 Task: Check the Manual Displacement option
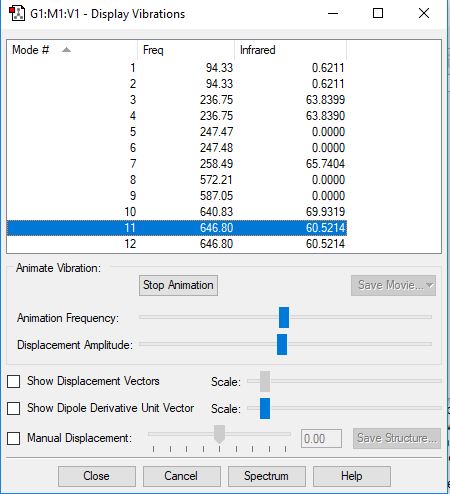tap(14, 438)
